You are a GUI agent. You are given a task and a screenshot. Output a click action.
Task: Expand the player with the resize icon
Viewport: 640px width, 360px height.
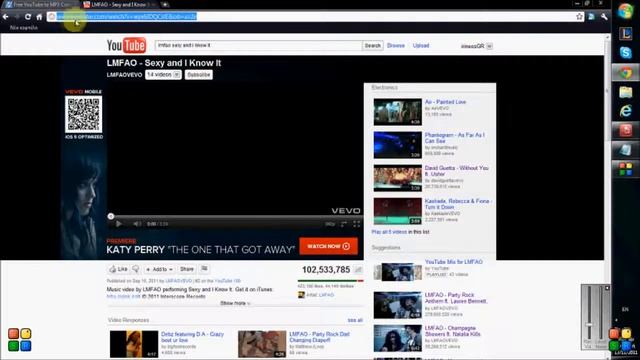(x=344, y=224)
